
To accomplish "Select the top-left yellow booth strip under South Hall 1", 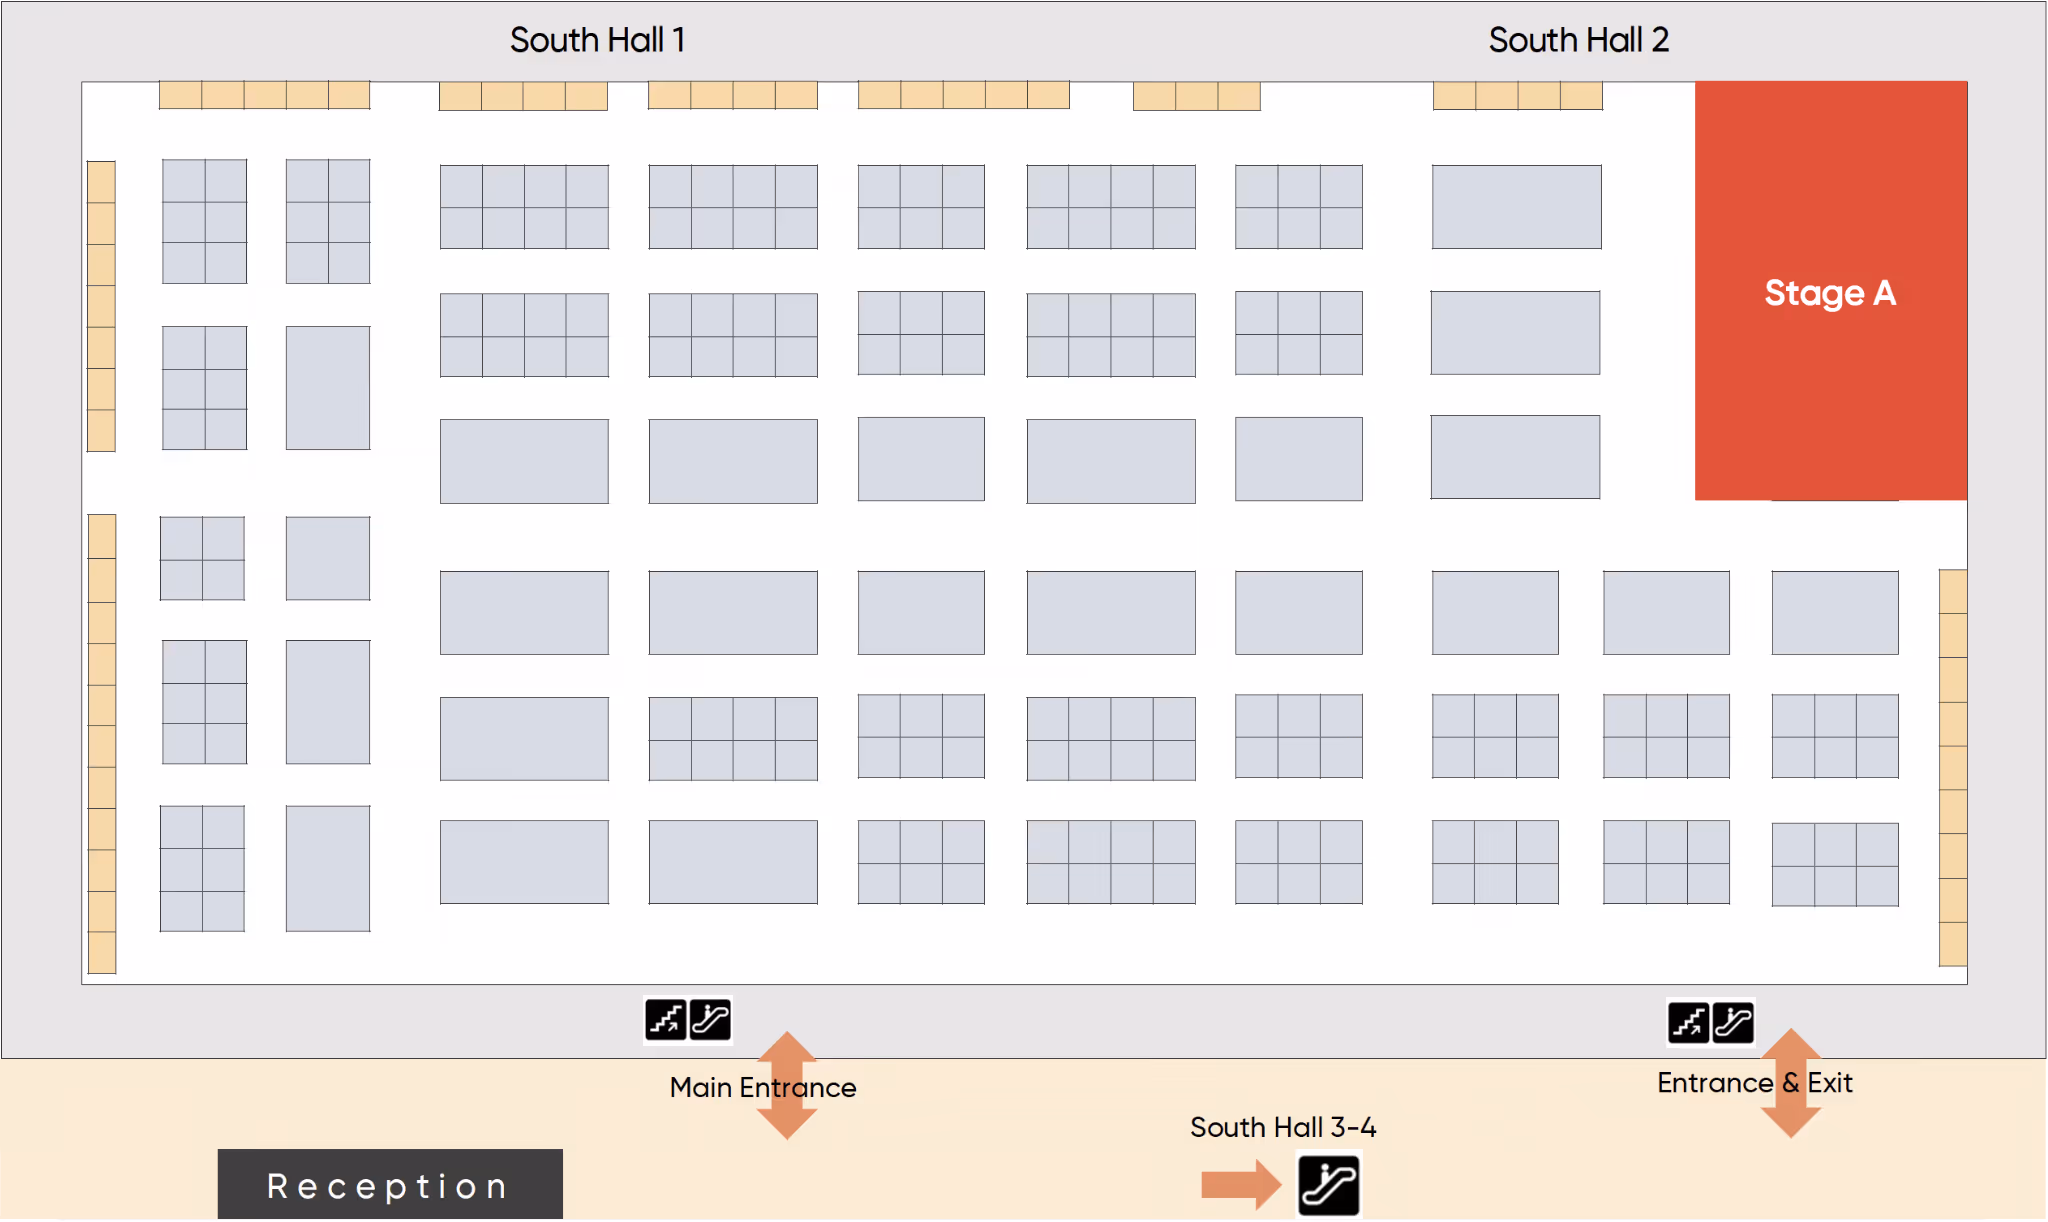I will [x=264, y=95].
